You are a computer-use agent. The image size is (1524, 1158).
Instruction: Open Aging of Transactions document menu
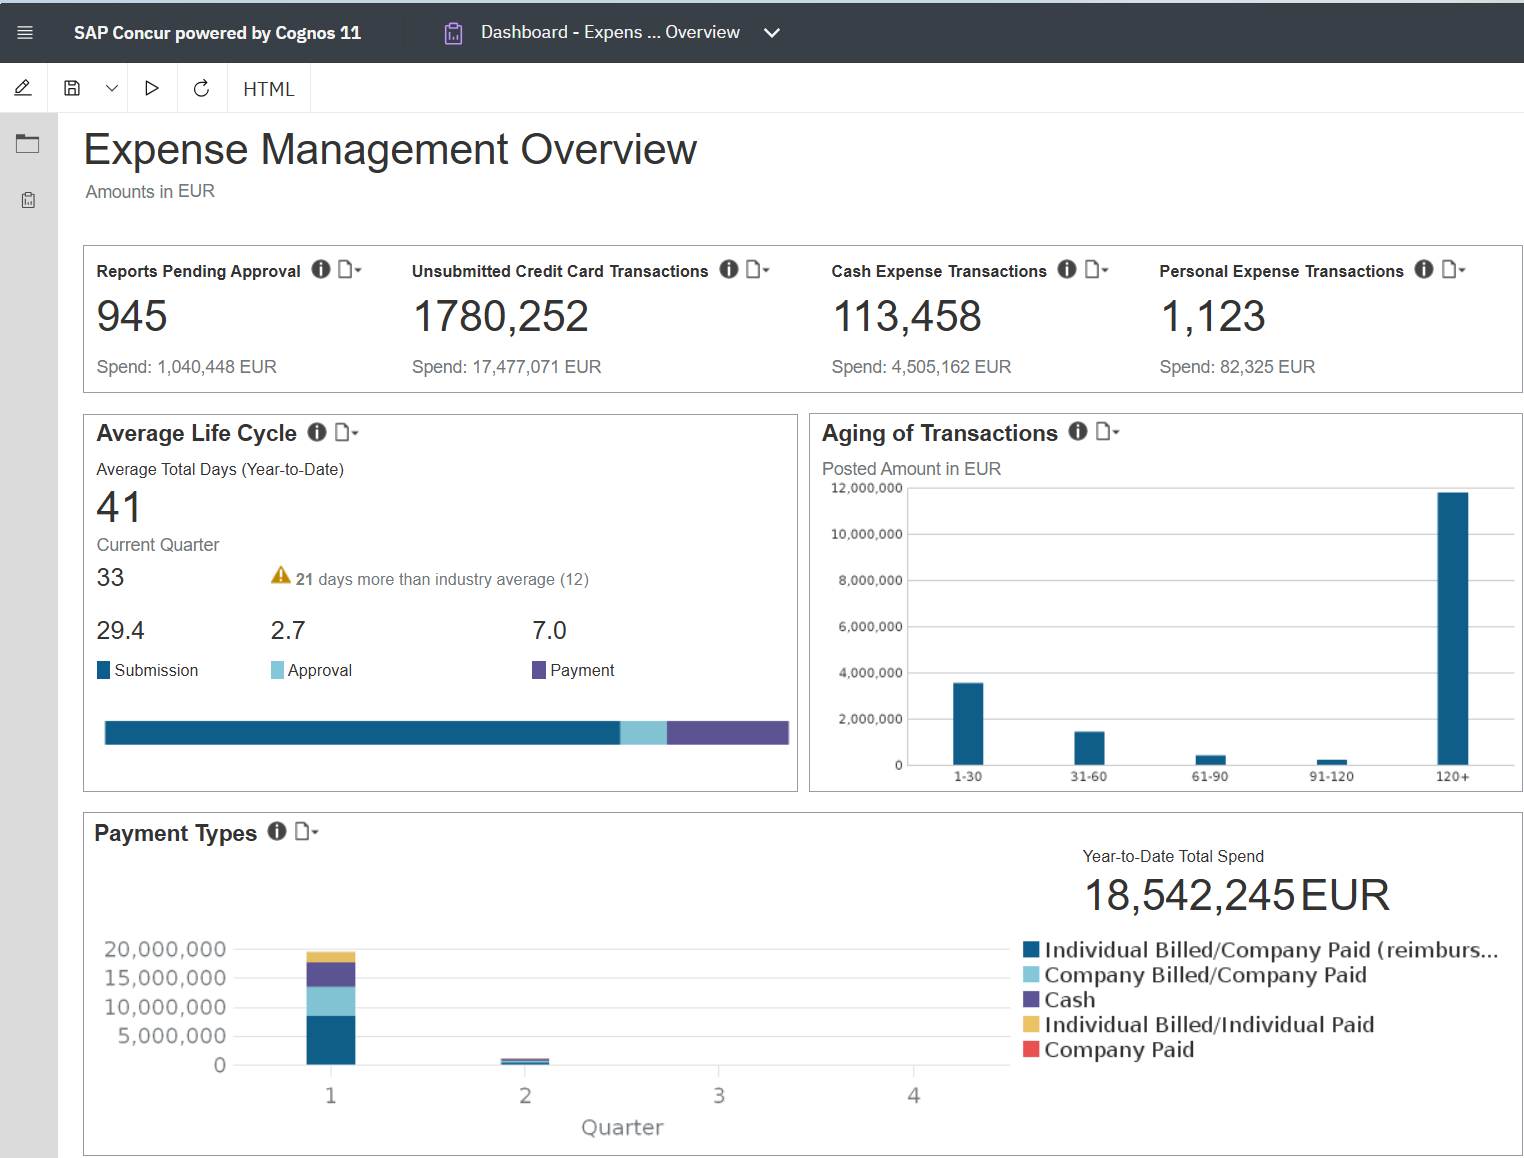point(1107,431)
